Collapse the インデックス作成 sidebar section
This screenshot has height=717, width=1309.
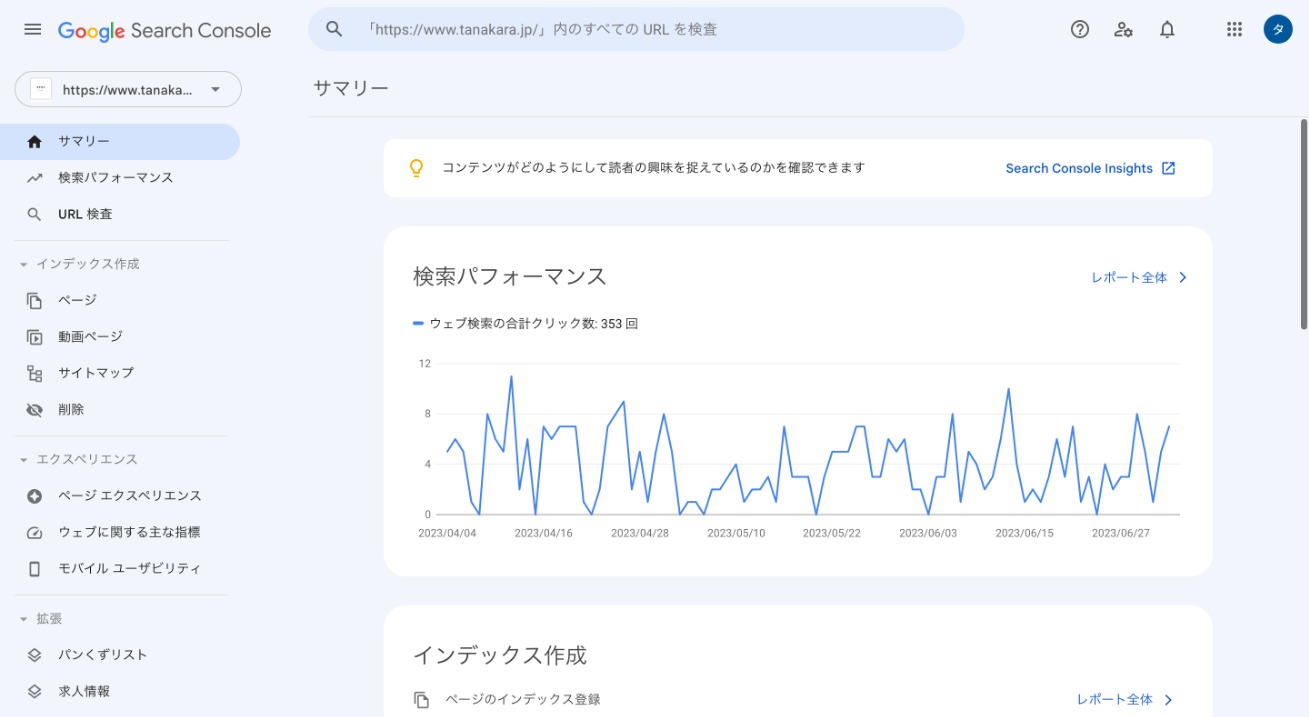click(24, 265)
